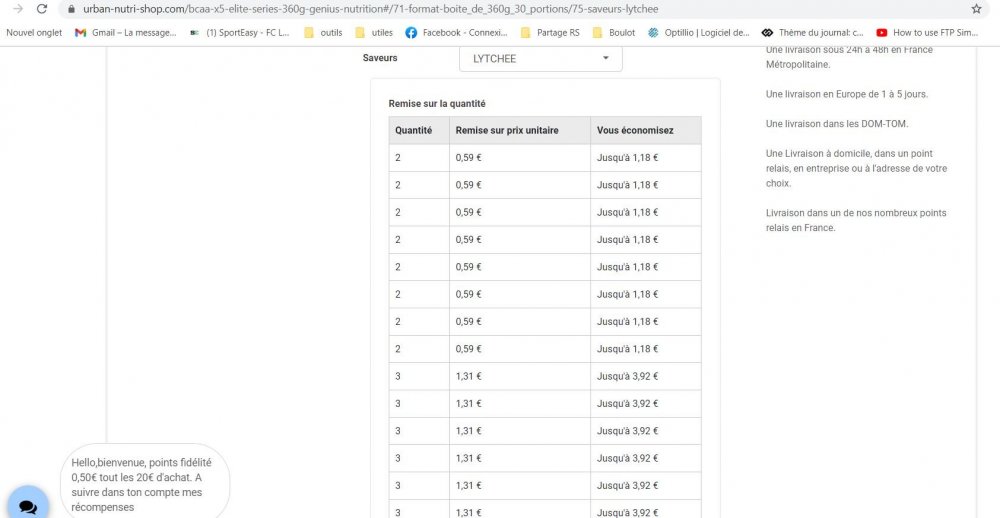Screen dimensions: 1000x518
Task: Open the Partage RS bookmark folder
Action: 550,33
